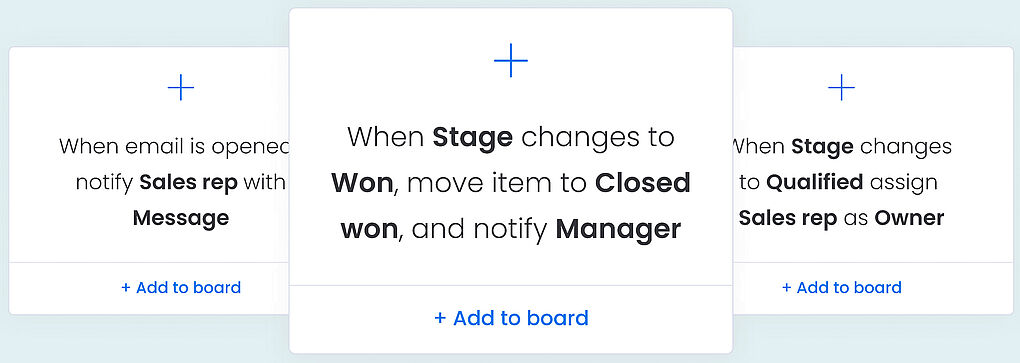Add the Qualified assign recipe to board
This screenshot has width=1020, height=363.
[841, 288]
